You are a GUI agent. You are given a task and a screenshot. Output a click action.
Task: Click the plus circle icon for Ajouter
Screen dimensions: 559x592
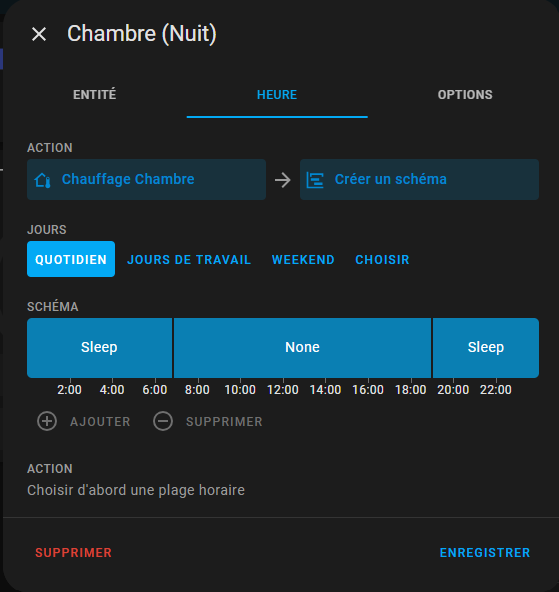[x=47, y=421]
